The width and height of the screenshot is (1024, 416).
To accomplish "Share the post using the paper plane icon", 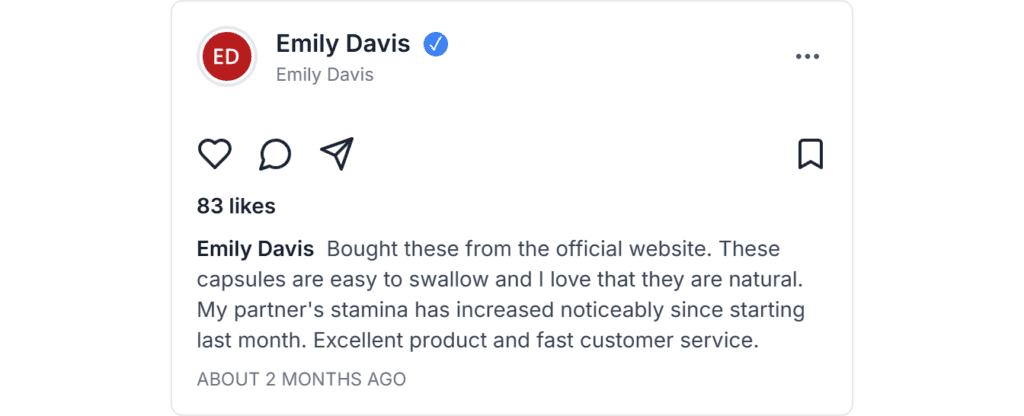I will [x=337, y=154].
